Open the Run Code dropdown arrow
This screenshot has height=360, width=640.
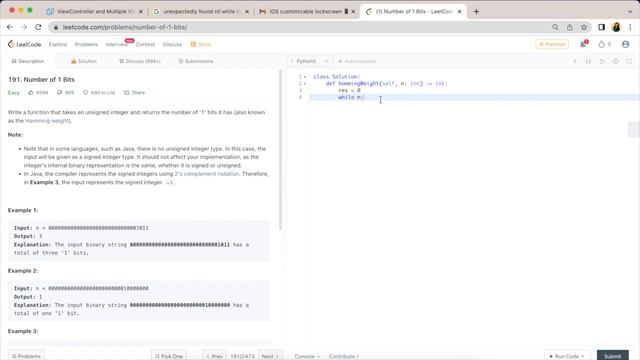tap(582, 356)
